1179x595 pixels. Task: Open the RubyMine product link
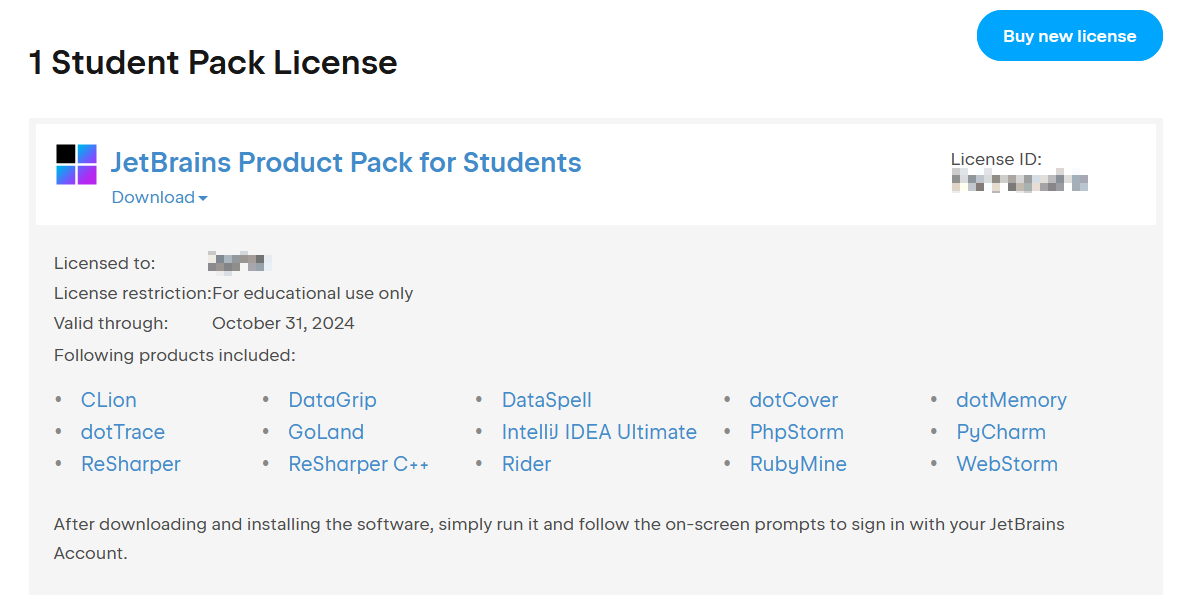pyautogui.click(x=798, y=464)
